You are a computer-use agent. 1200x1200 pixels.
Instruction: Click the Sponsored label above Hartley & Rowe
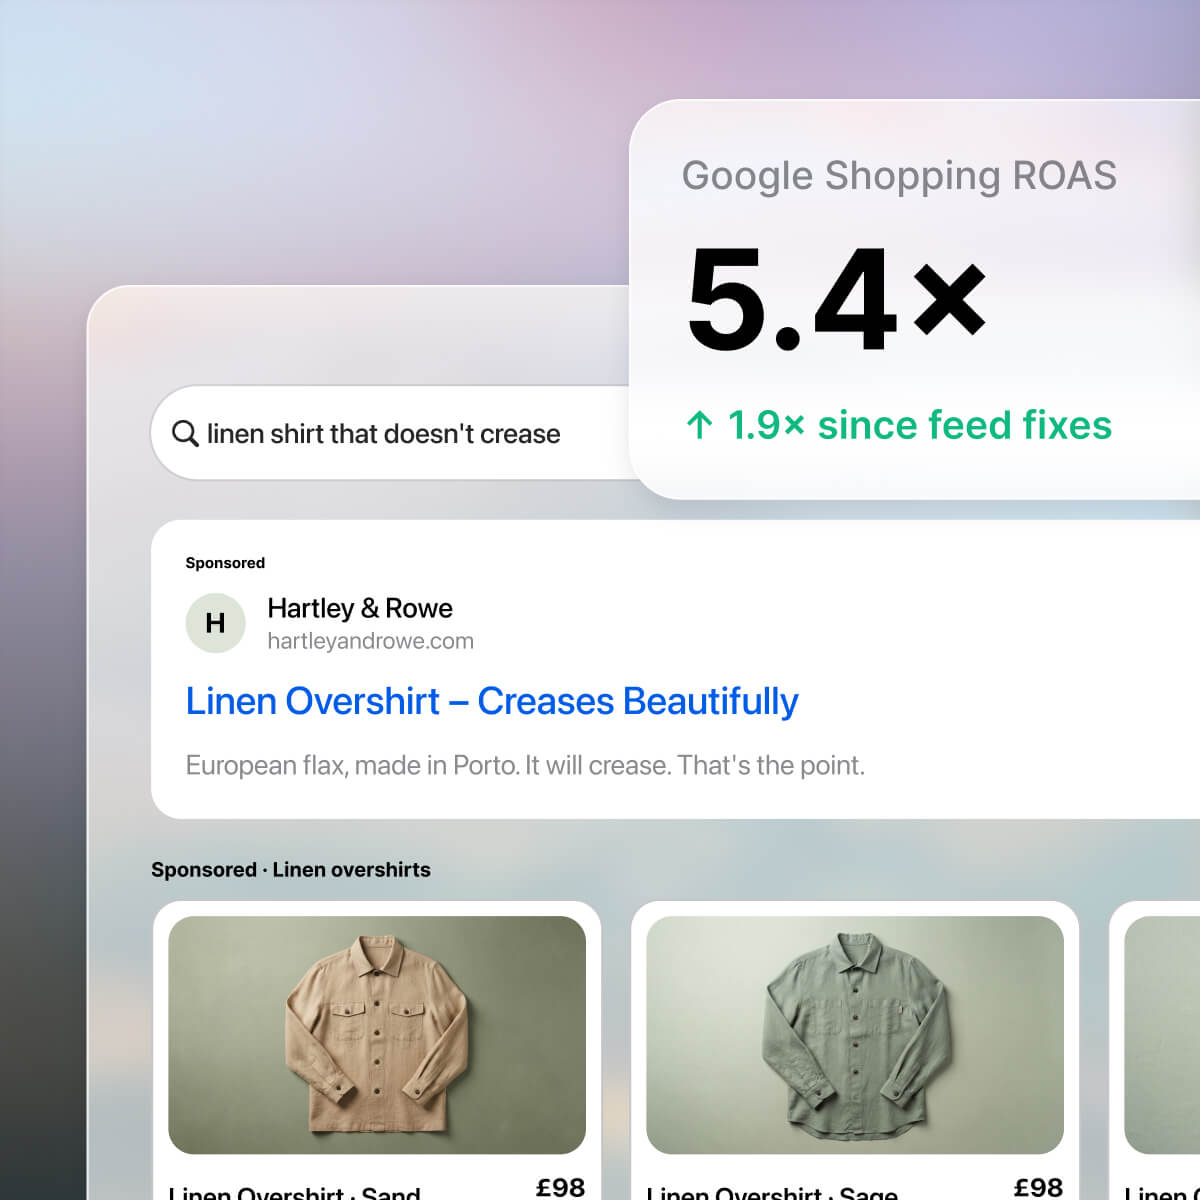225,563
